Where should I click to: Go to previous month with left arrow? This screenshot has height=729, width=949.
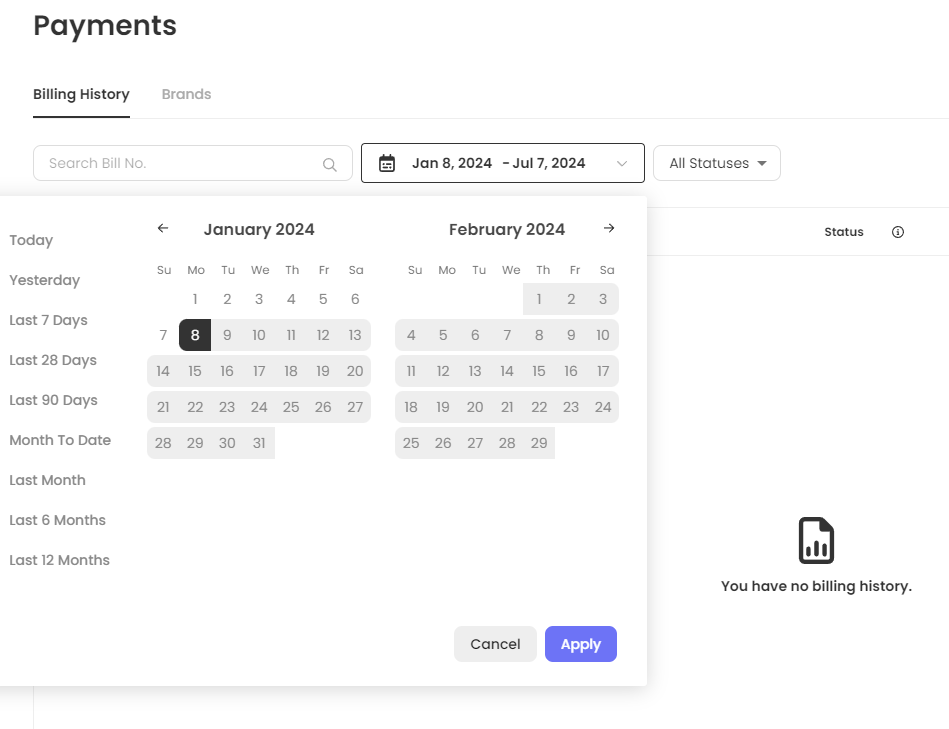coord(163,229)
